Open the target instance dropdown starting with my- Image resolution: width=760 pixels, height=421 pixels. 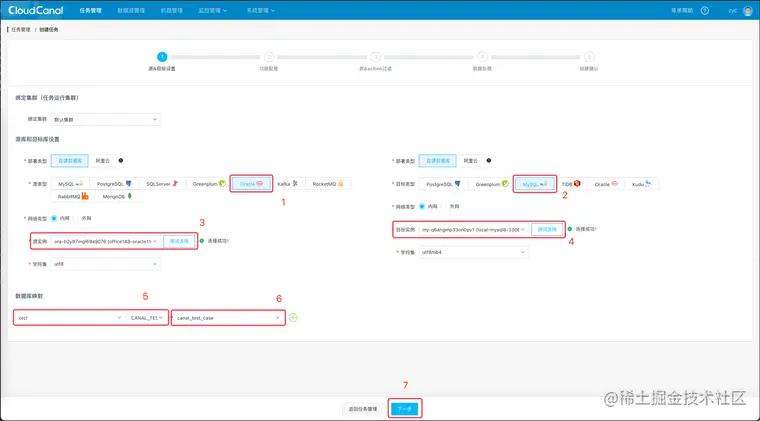pos(473,229)
